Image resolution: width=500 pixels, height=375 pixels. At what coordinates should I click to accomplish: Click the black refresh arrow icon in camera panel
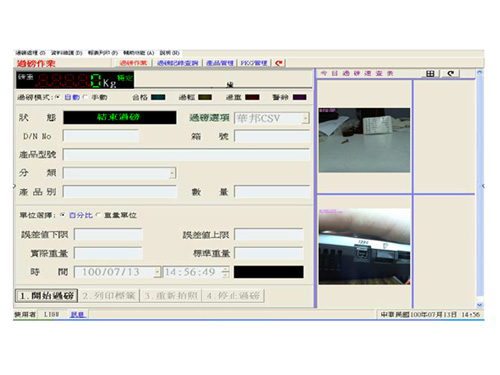(451, 74)
